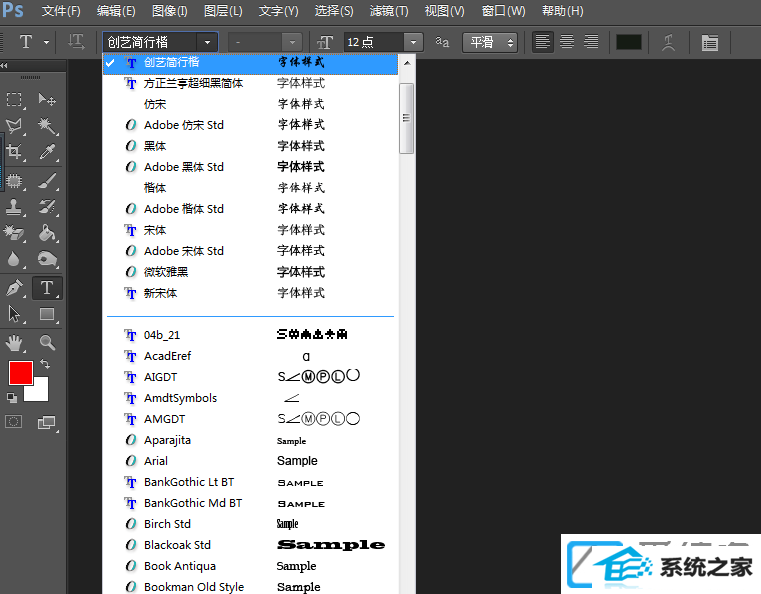The height and width of the screenshot is (594, 761).
Task: Select the Path Selection tool
Action: pyautogui.click(x=15, y=314)
